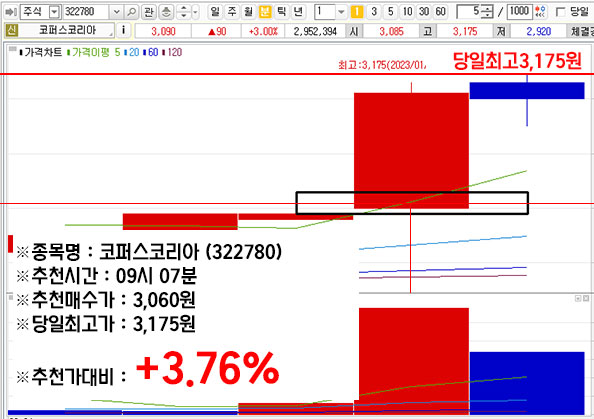
Task: Toggle the 분 minute chart button
Action: point(265,12)
